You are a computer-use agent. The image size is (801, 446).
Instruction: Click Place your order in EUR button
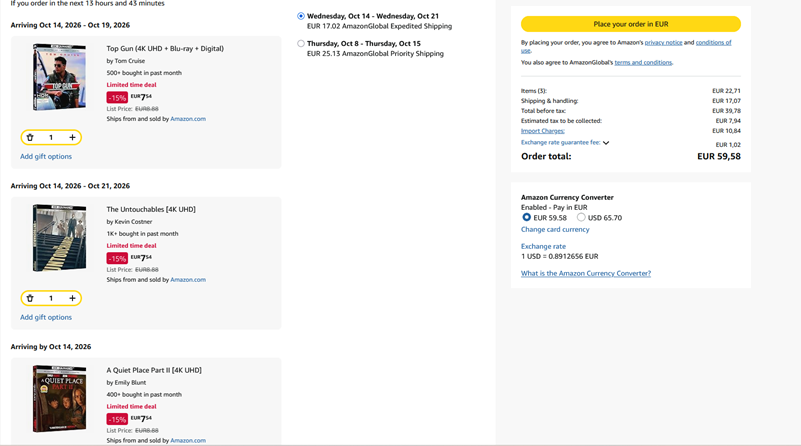(630, 24)
